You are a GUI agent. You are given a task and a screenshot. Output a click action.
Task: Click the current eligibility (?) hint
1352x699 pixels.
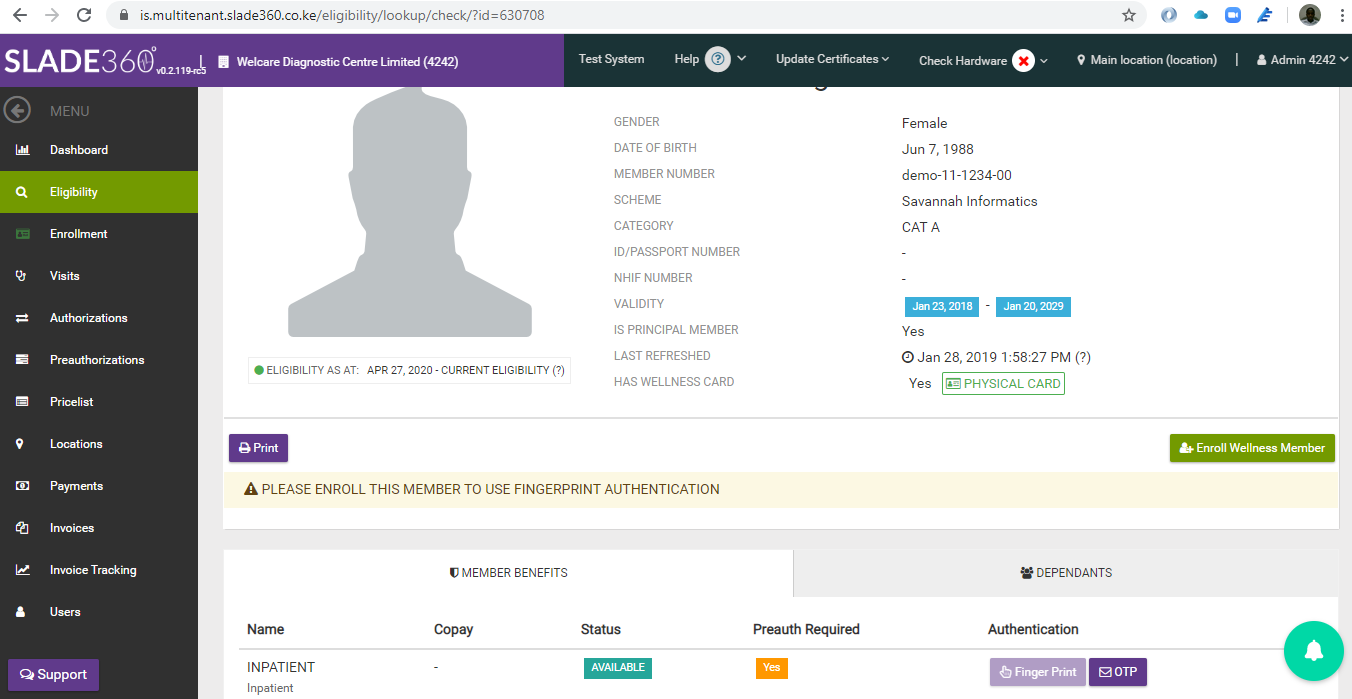click(558, 370)
